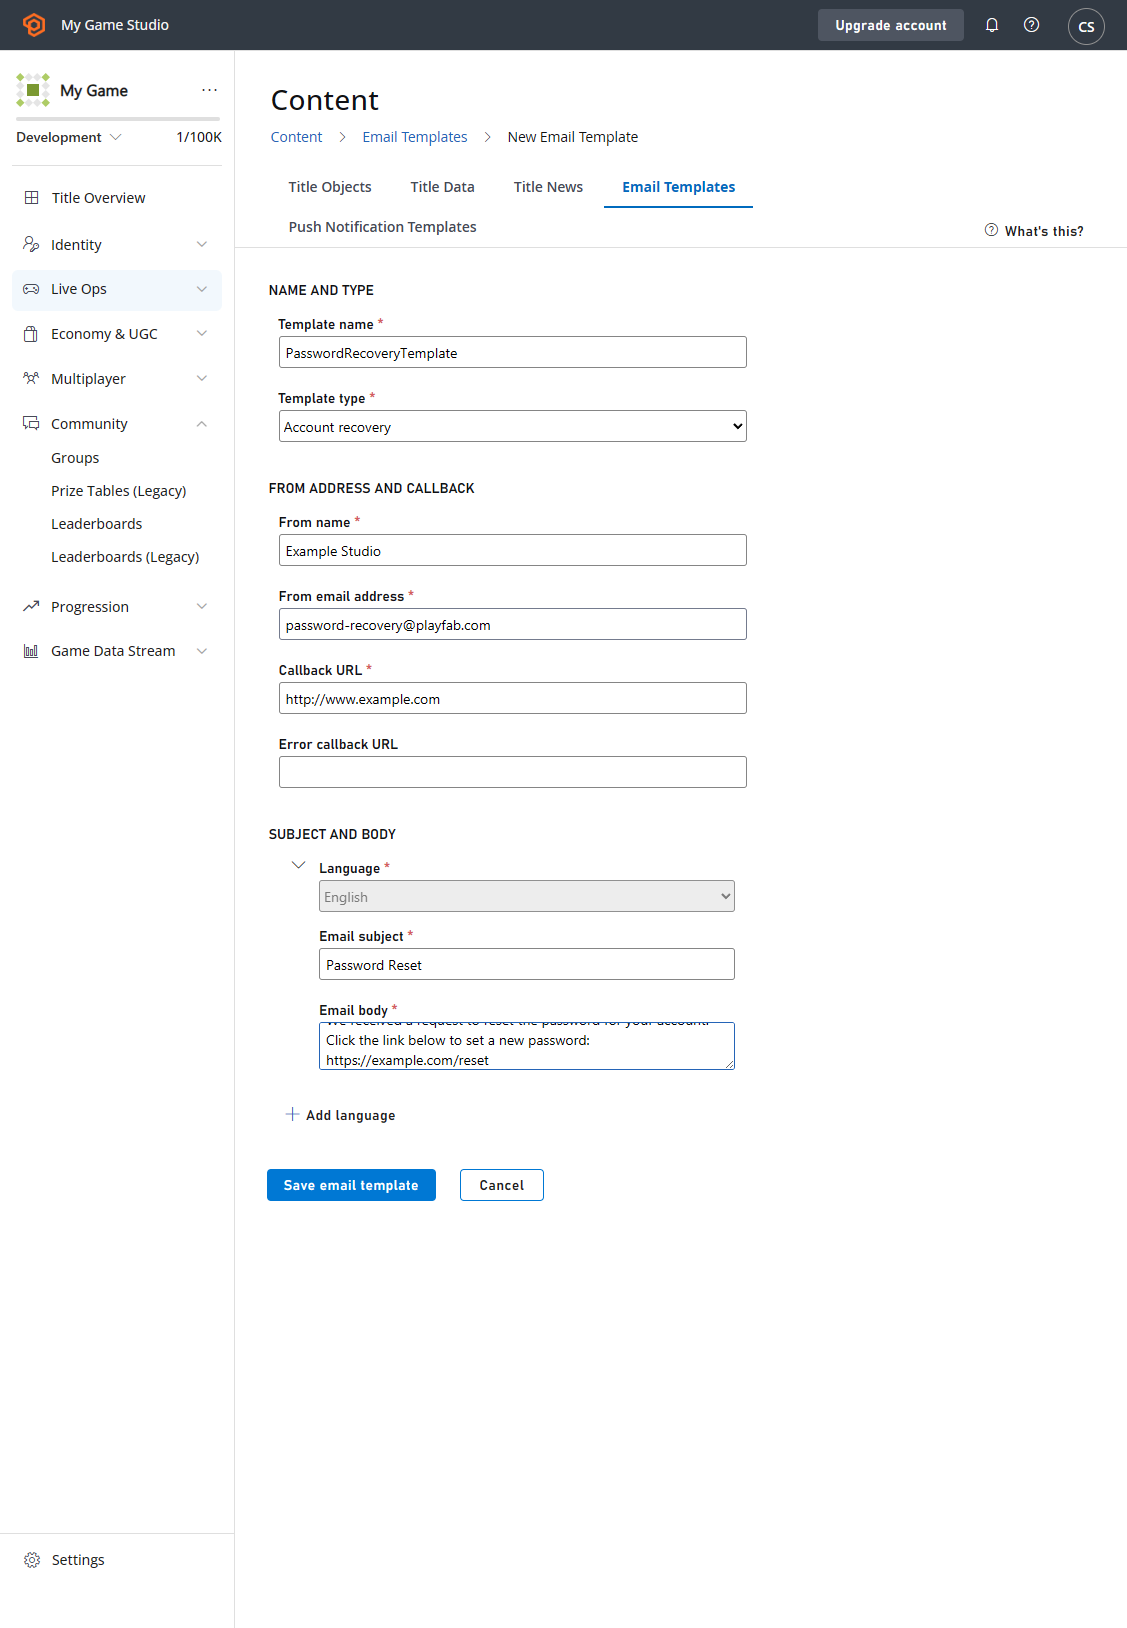1127x1628 pixels.
Task: Click the What's this help icon
Action: tap(991, 230)
